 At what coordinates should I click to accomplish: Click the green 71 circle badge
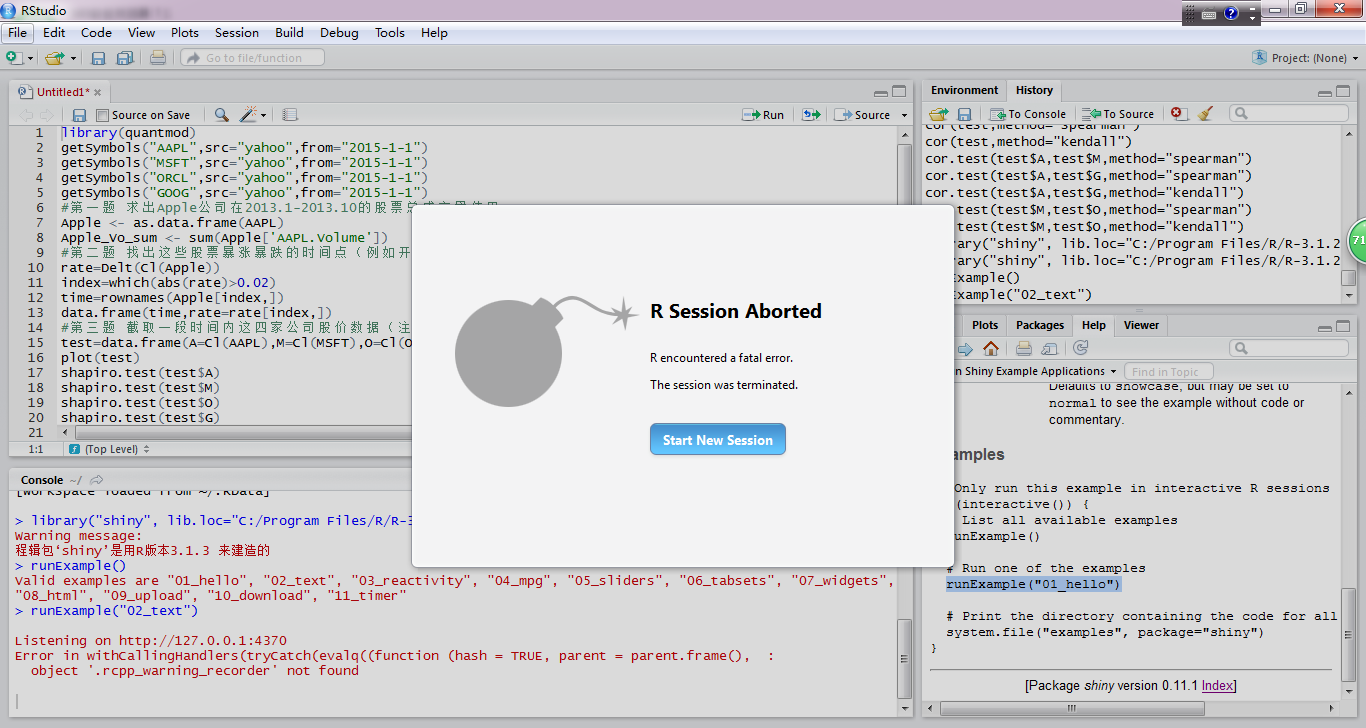1358,241
